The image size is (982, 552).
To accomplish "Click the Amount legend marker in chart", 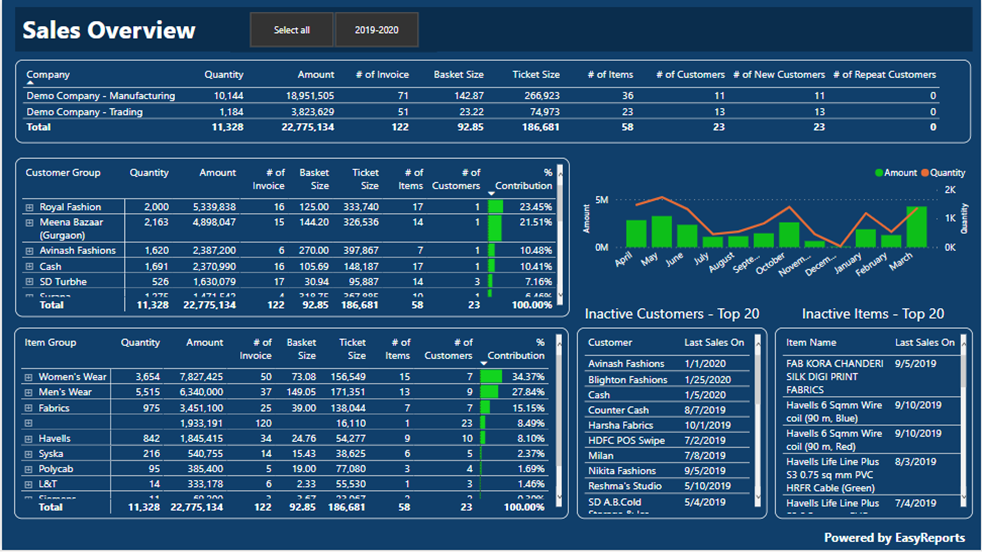I will 879,173.
